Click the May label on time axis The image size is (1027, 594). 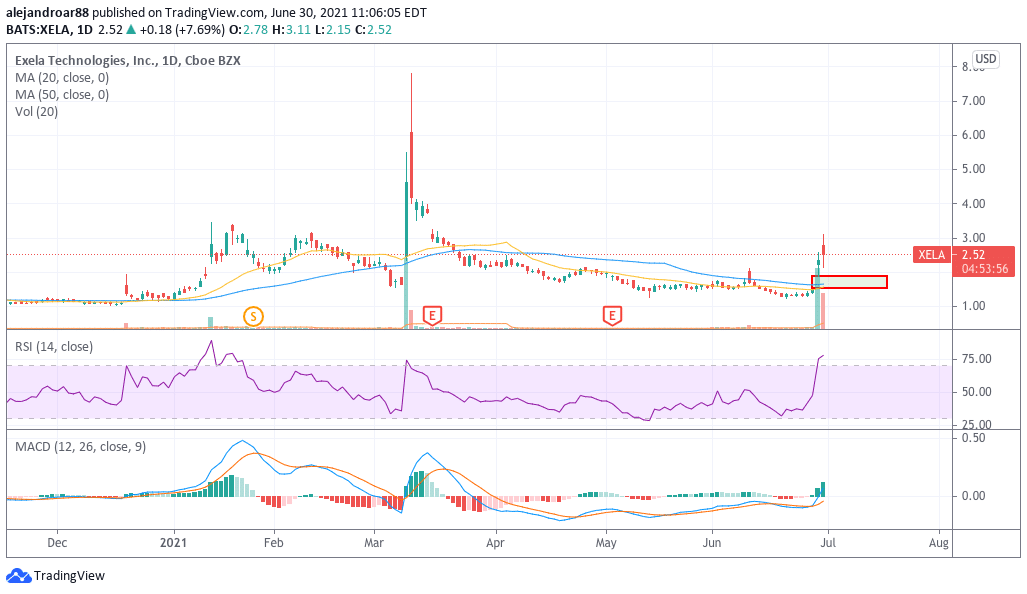tap(606, 543)
